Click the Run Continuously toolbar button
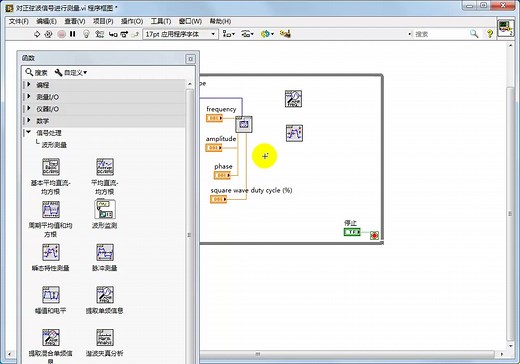520x364 pixels. click(49, 34)
